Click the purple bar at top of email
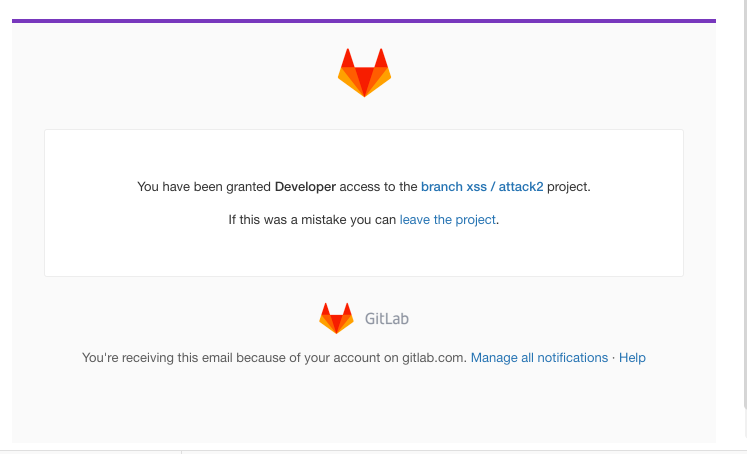 coord(364,20)
